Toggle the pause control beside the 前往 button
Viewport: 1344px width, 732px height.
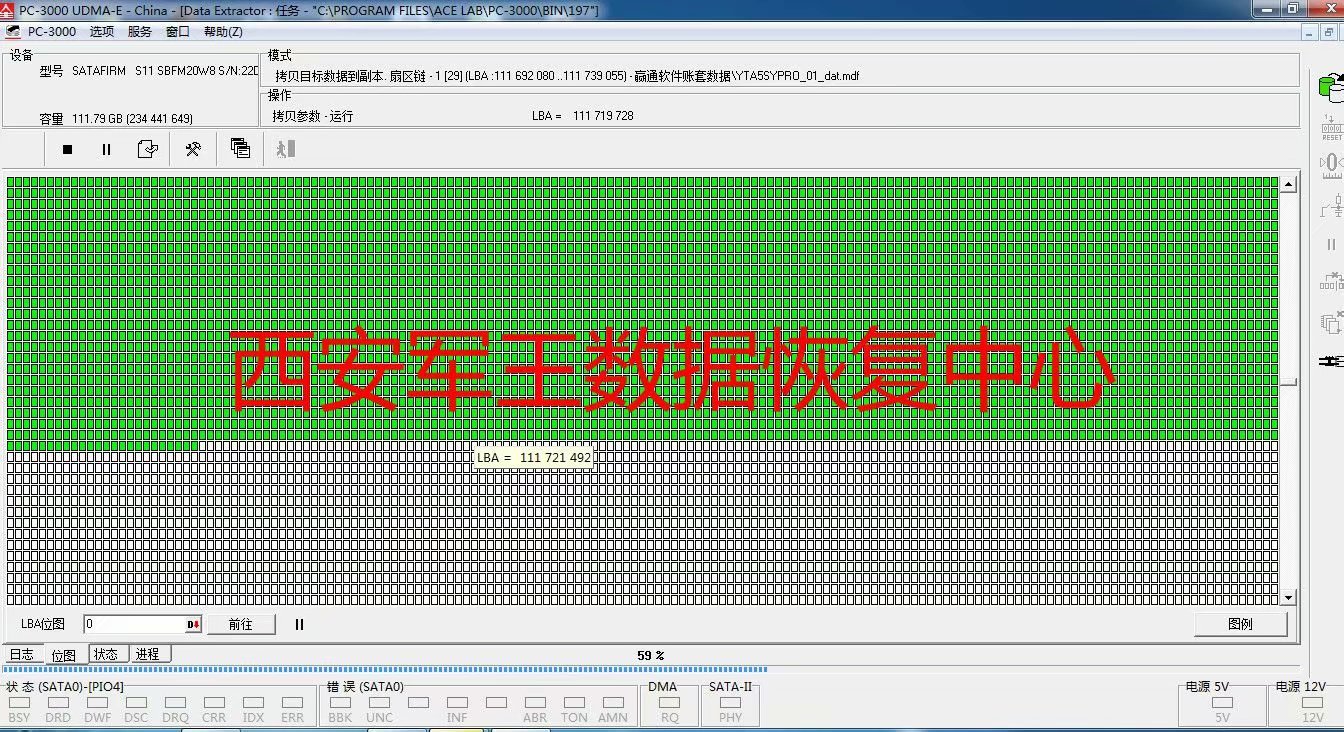point(298,624)
